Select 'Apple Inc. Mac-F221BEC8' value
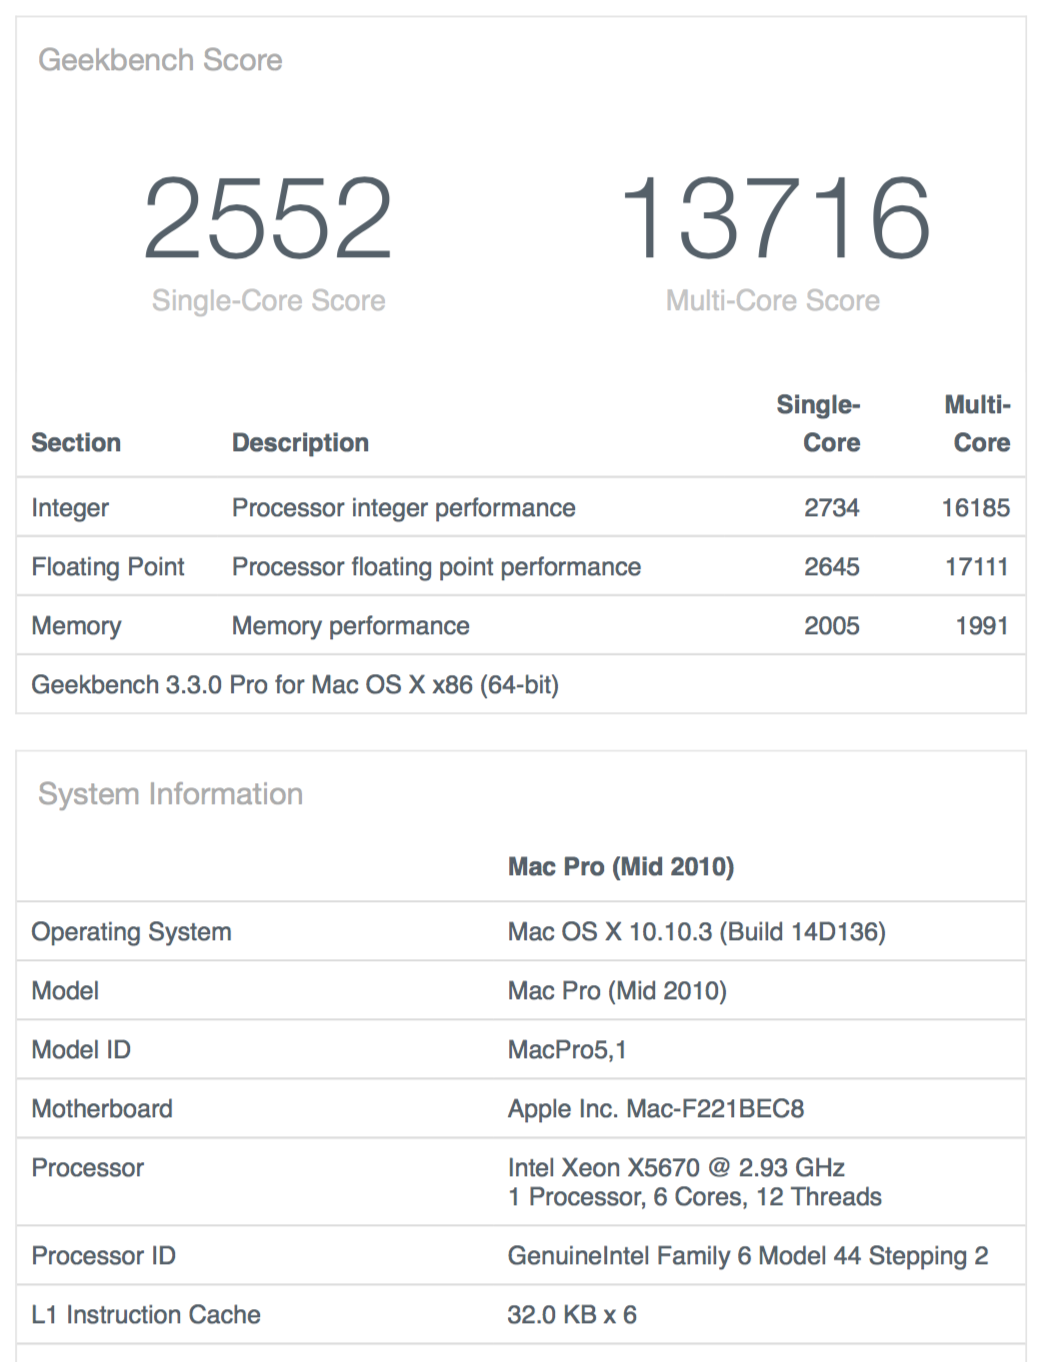The width and height of the screenshot is (1048, 1362). pos(656,1109)
